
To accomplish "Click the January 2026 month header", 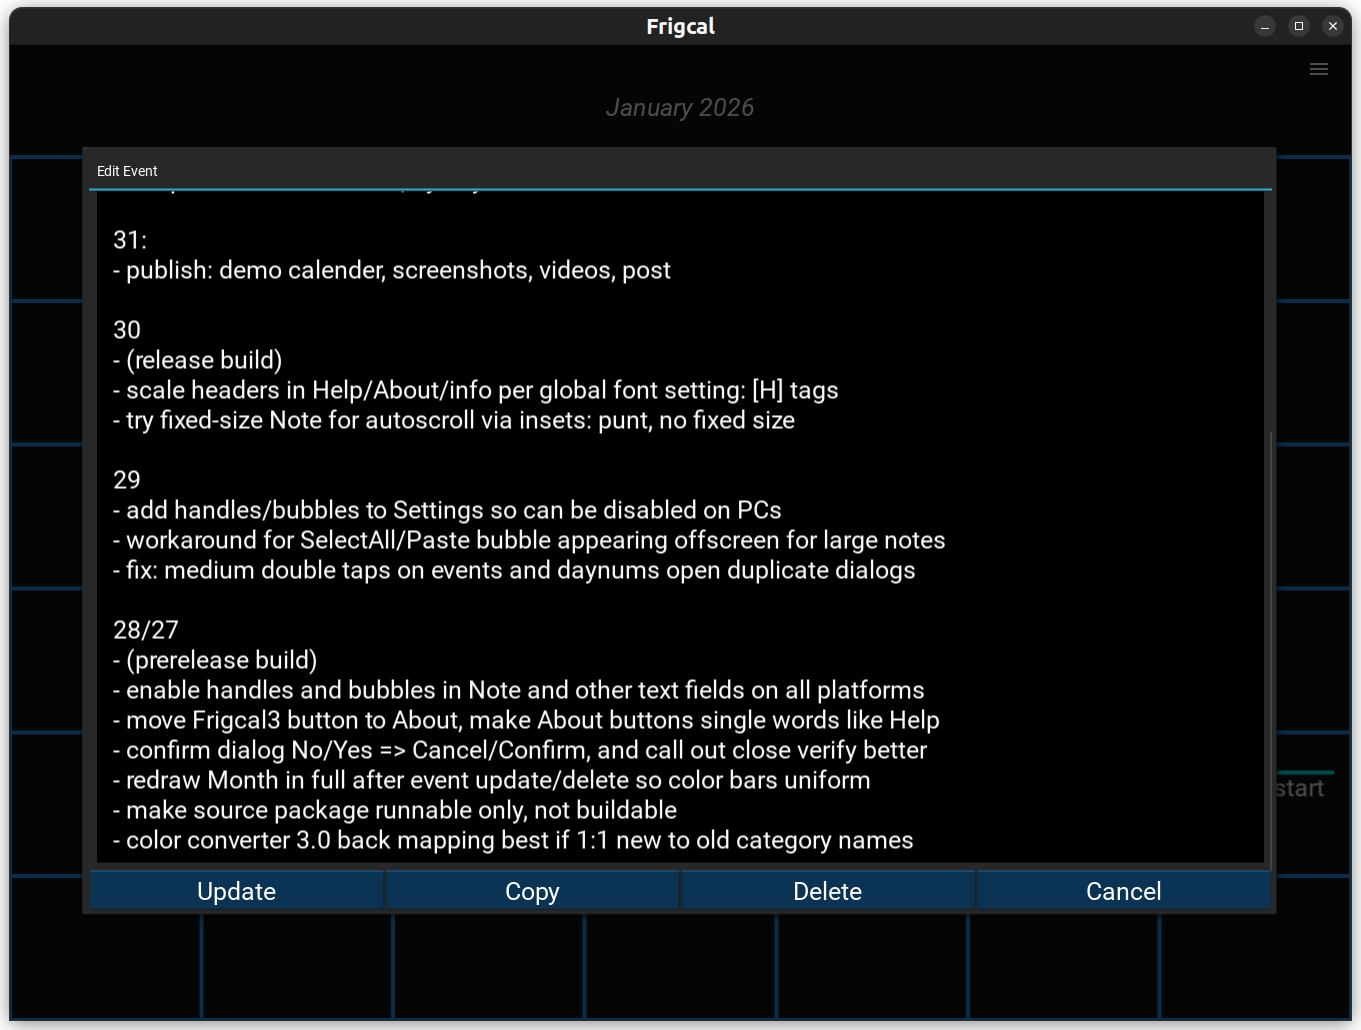I will (680, 108).
